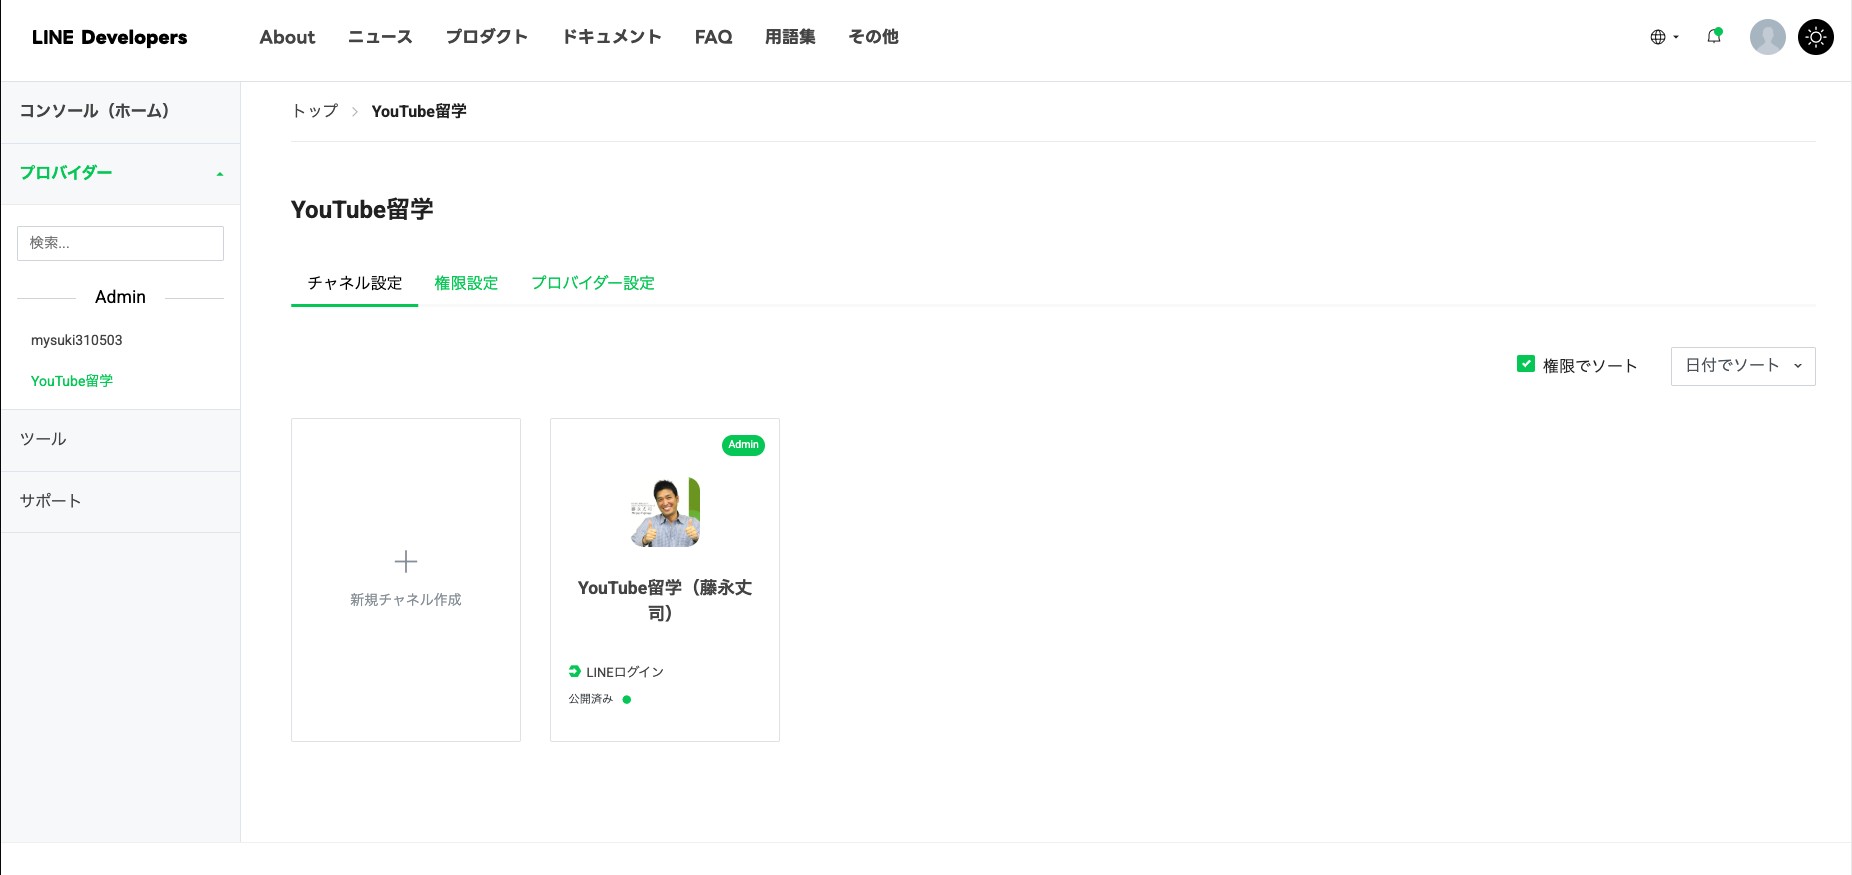
Task: Click the LINEログイン text label
Action: coord(625,672)
